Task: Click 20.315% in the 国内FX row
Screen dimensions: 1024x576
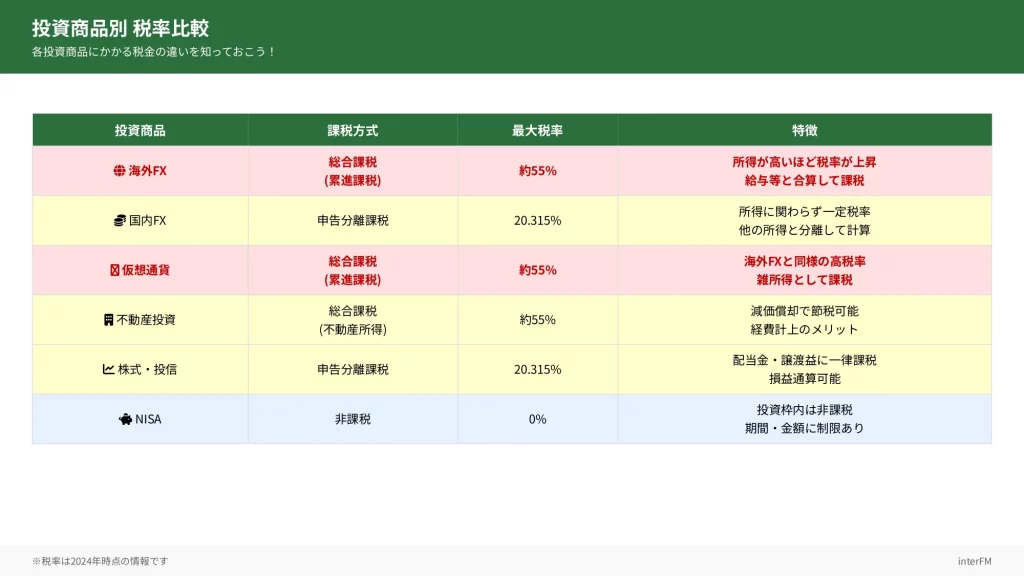Action: (x=537, y=220)
